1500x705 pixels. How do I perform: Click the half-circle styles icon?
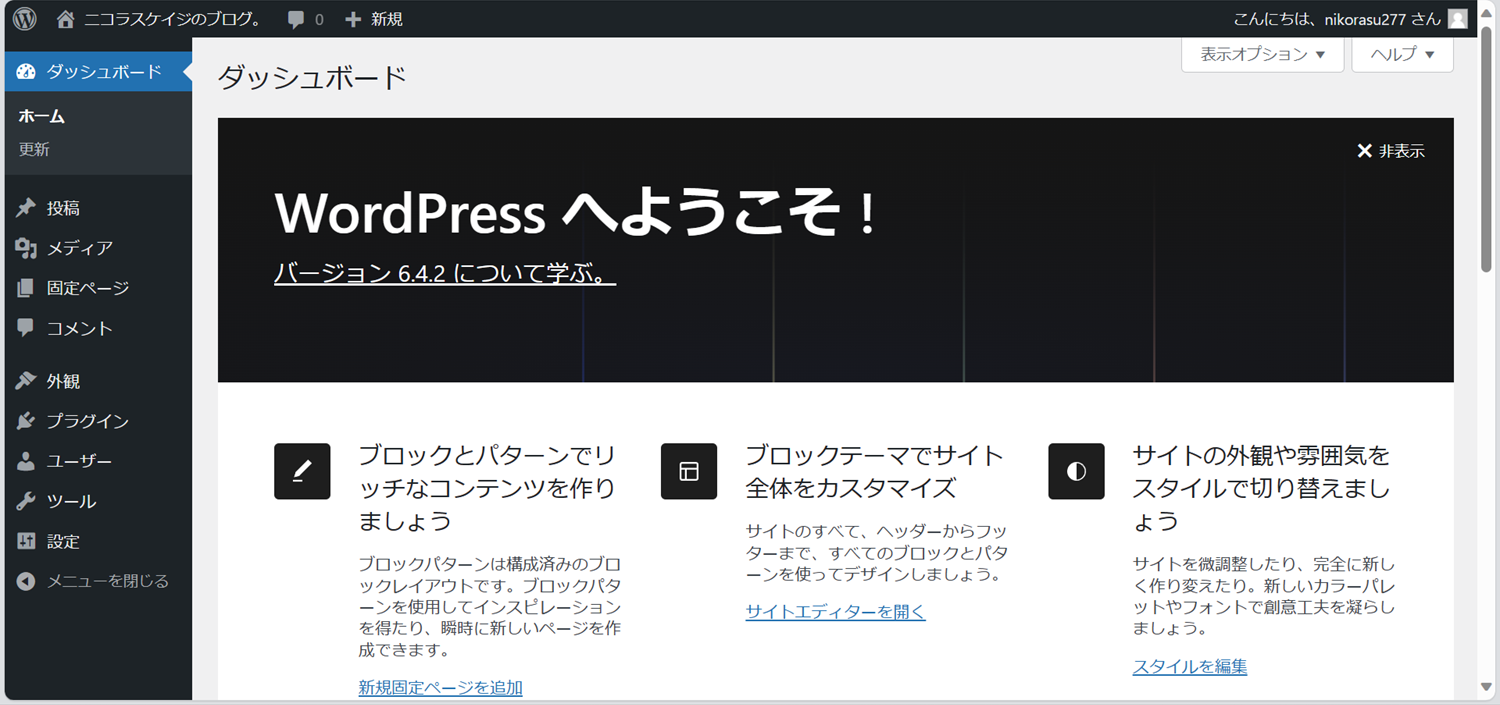click(x=1076, y=471)
